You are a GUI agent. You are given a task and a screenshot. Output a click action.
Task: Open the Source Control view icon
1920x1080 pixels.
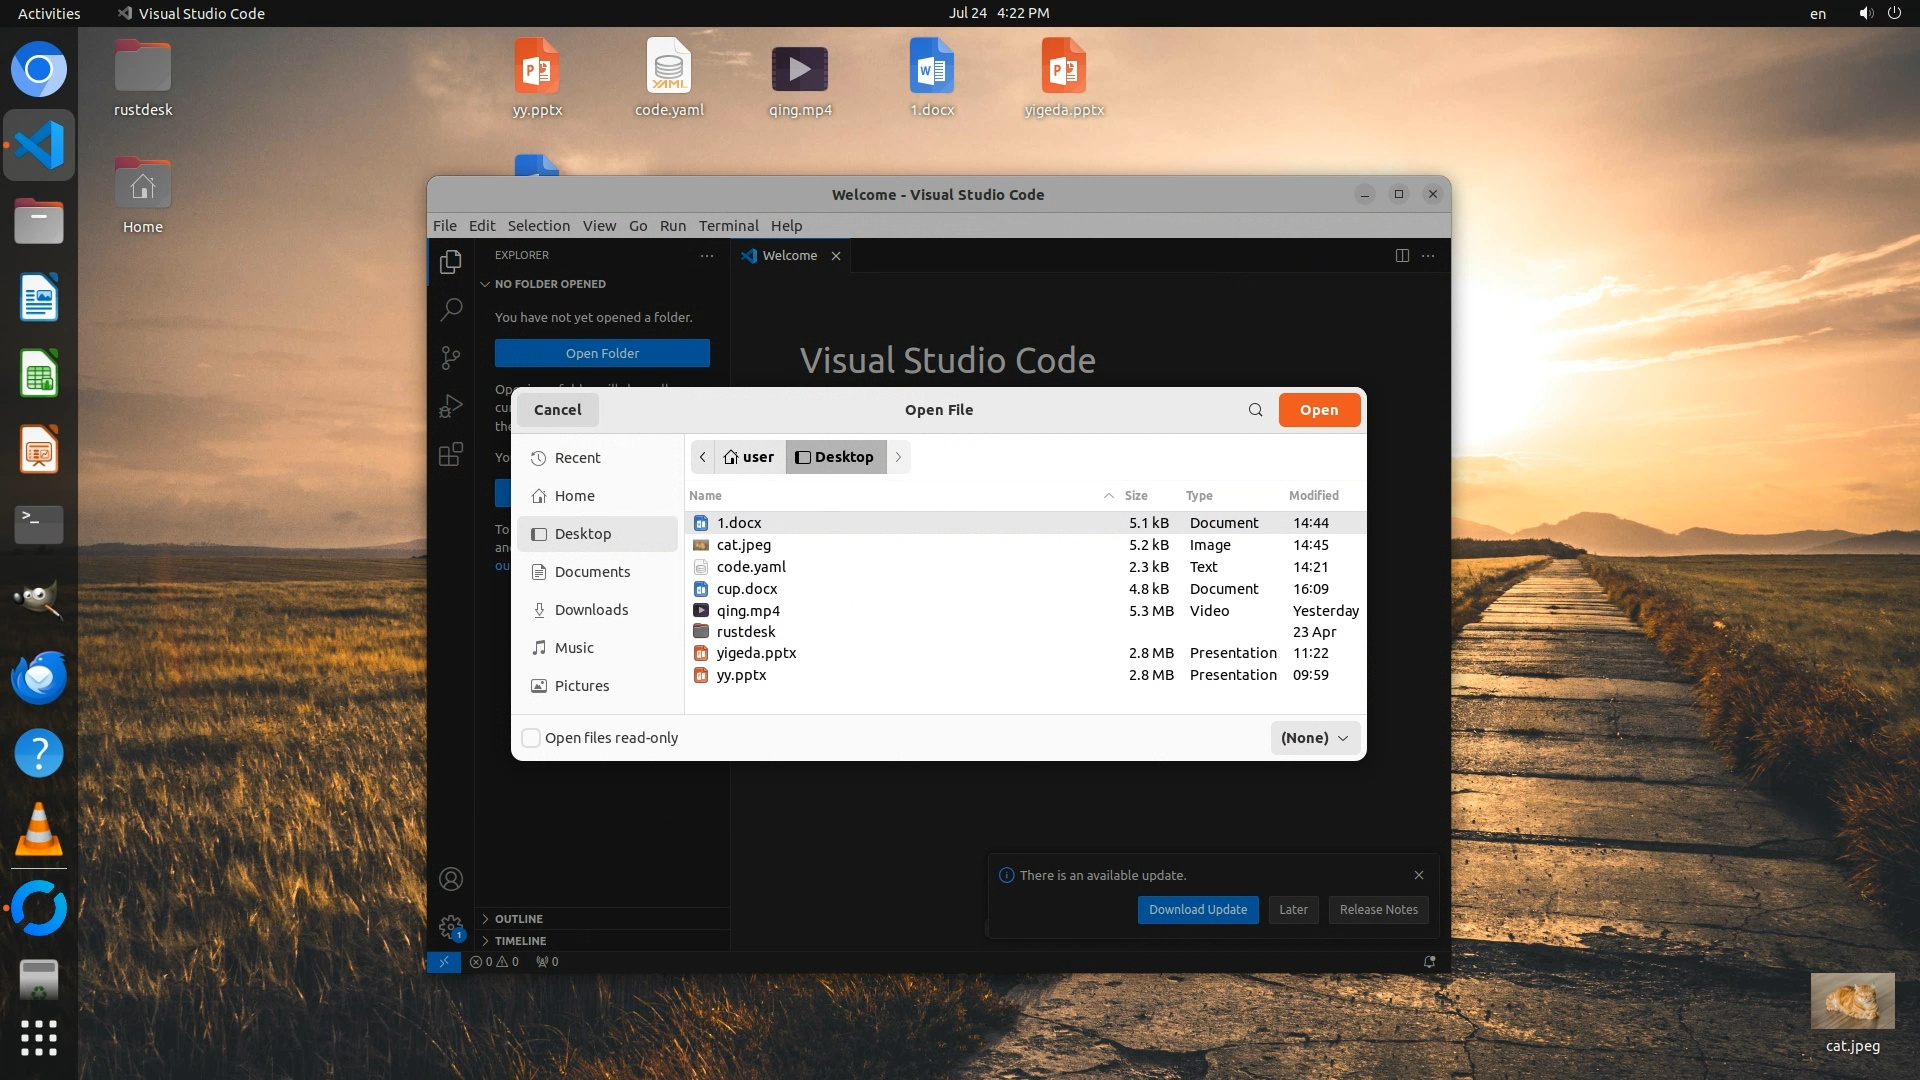coord(451,357)
